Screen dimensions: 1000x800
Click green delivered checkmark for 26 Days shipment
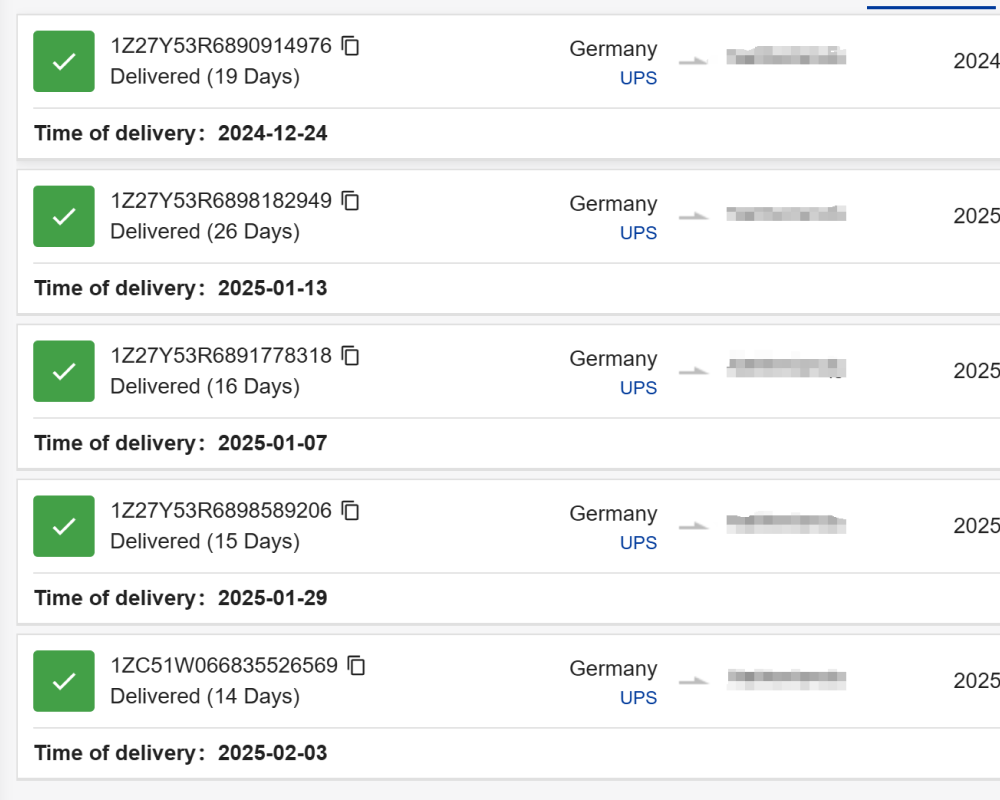pos(64,216)
